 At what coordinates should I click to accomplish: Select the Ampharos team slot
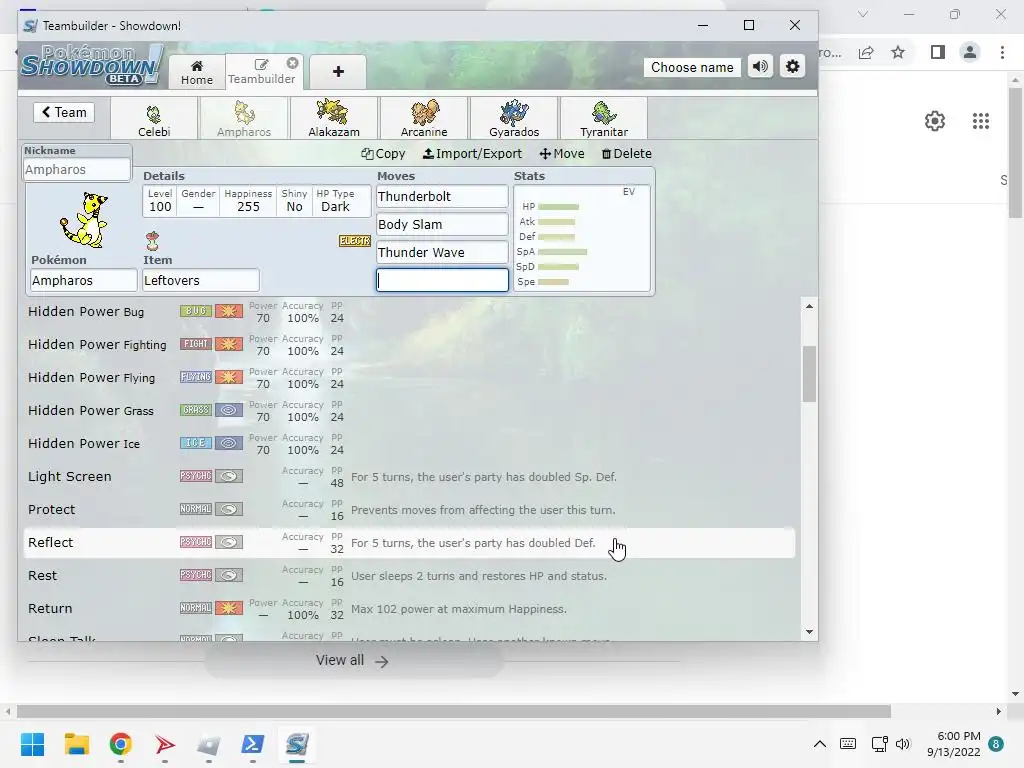[x=244, y=118]
